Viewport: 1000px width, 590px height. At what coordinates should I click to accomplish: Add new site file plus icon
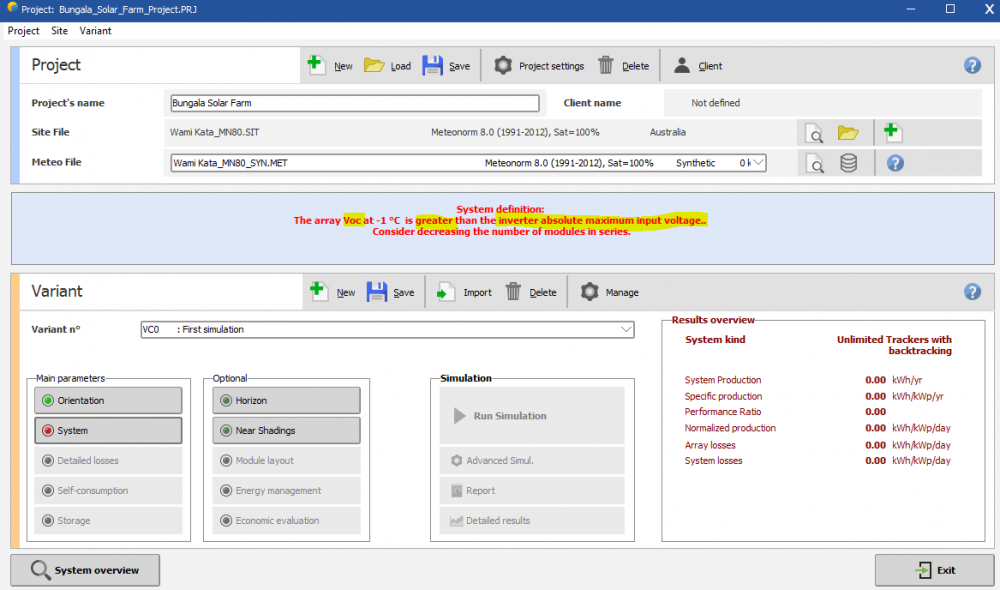pos(892,133)
